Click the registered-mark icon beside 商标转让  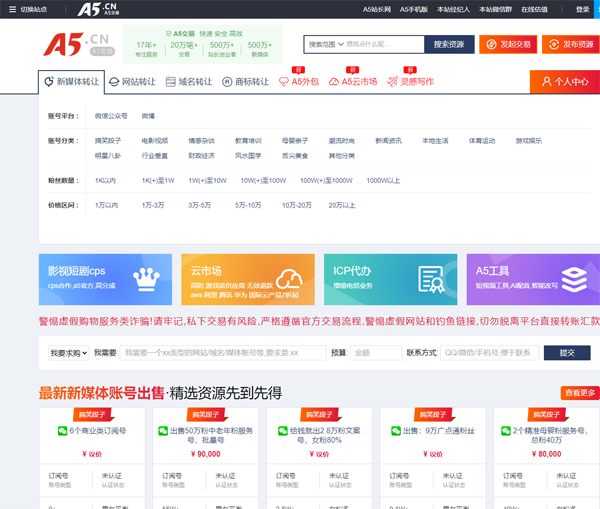pos(227,82)
